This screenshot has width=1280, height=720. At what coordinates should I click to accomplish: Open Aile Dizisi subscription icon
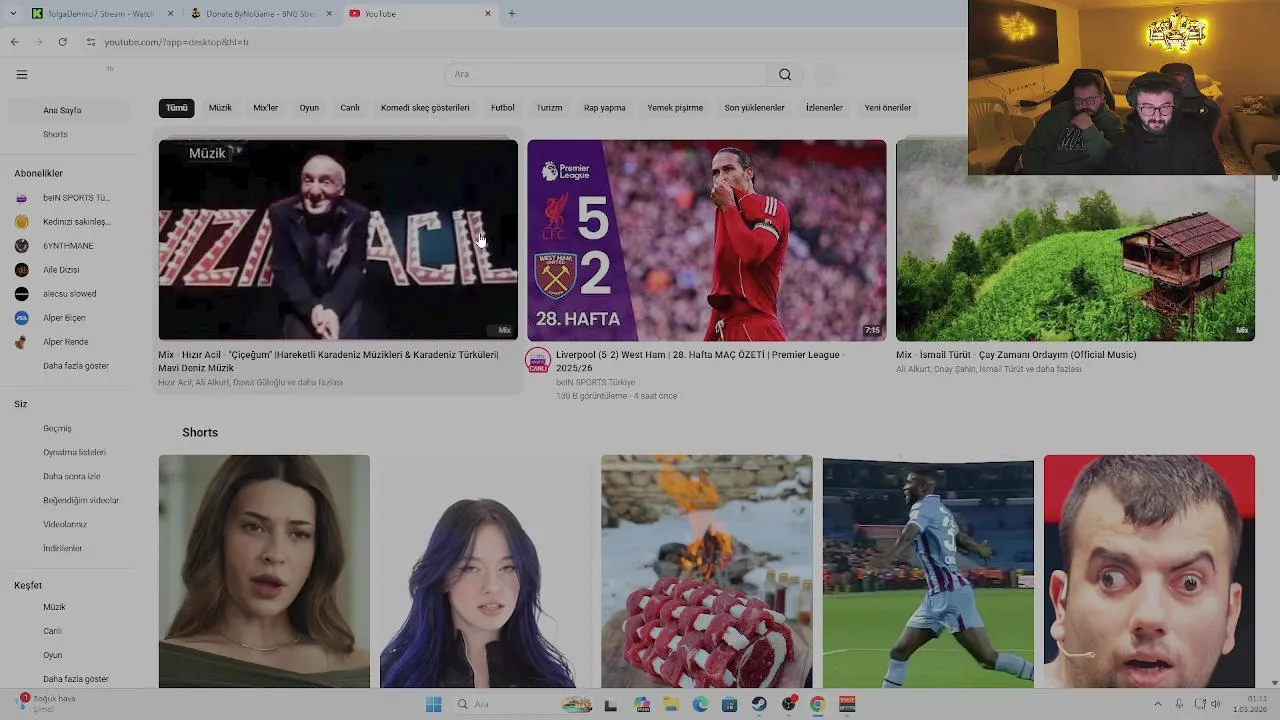(x=21, y=270)
